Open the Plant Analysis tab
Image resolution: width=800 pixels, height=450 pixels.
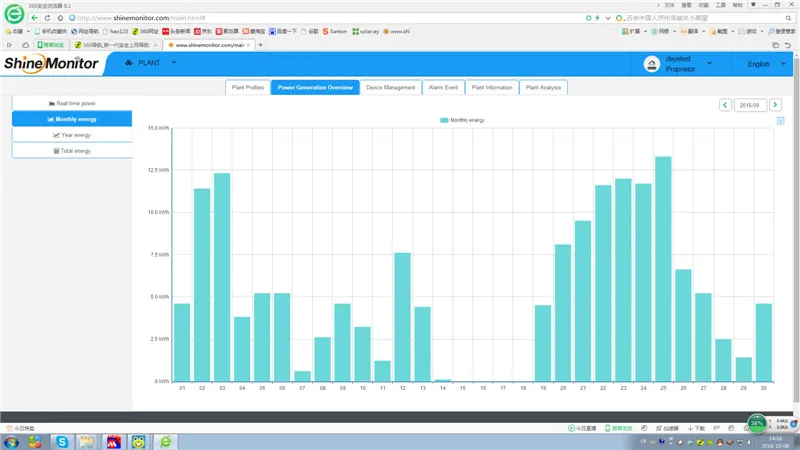click(543, 88)
